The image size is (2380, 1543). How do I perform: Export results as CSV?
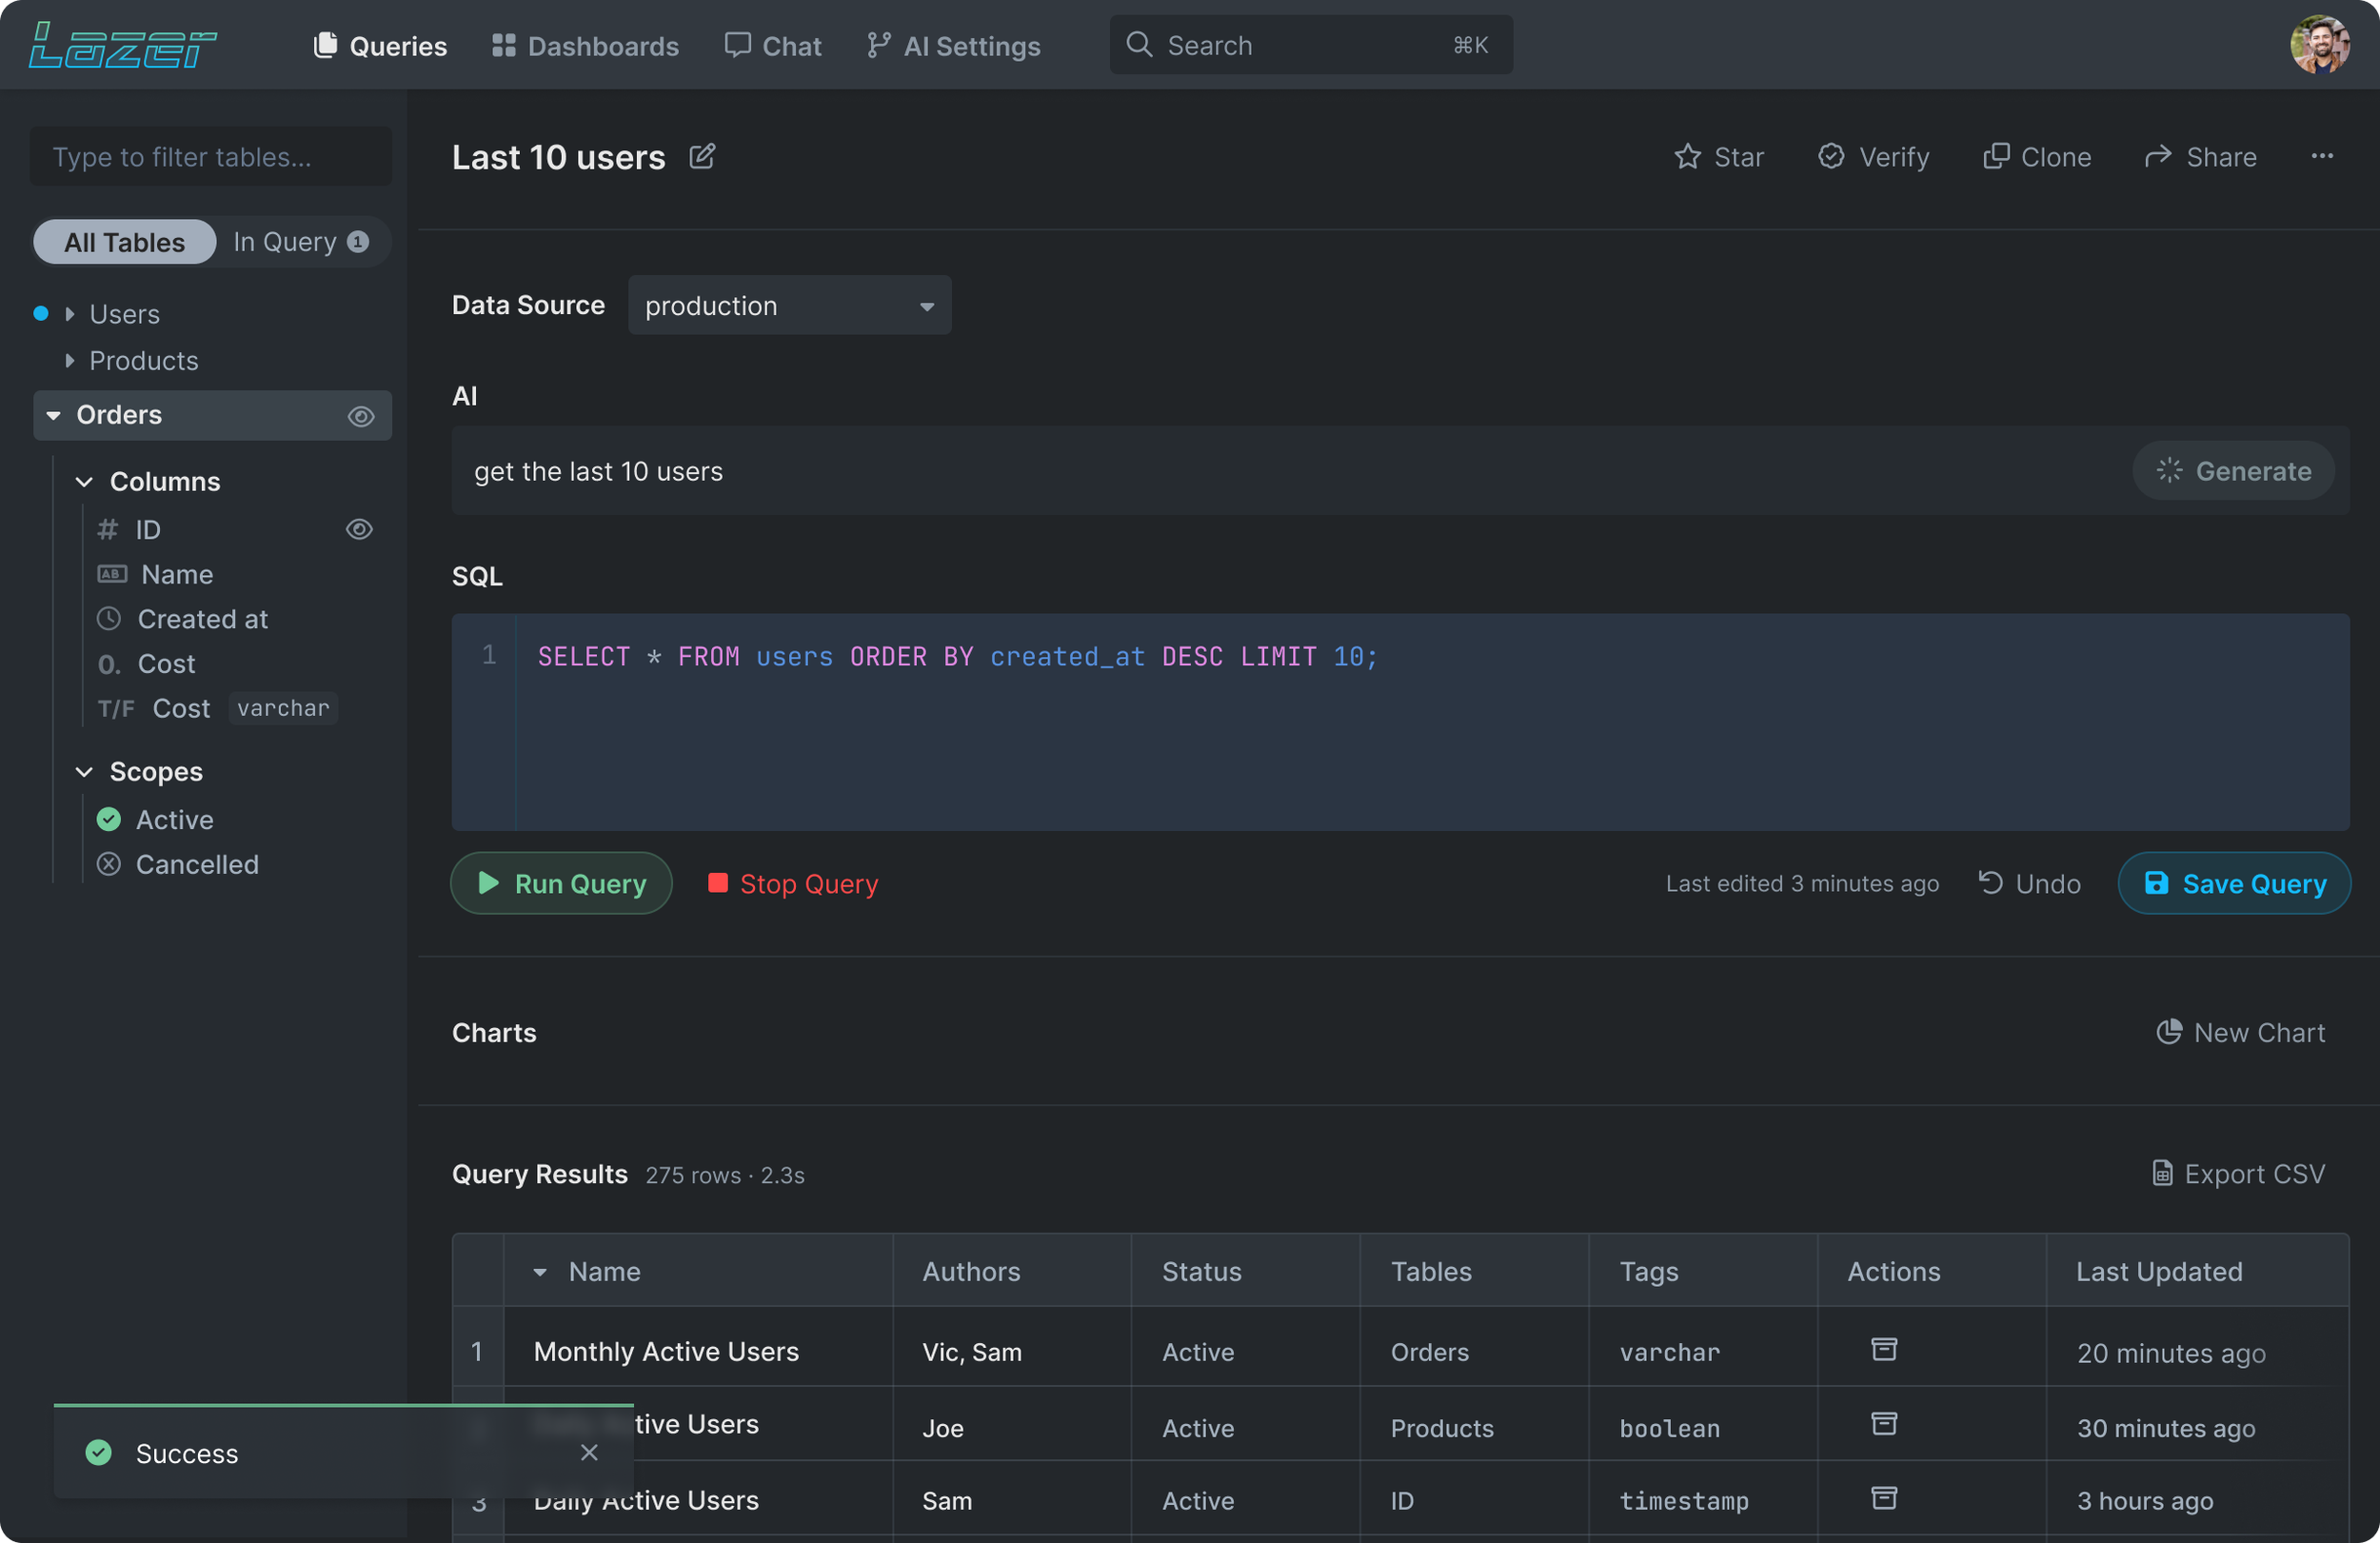pyautogui.click(x=2238, y=1173)
